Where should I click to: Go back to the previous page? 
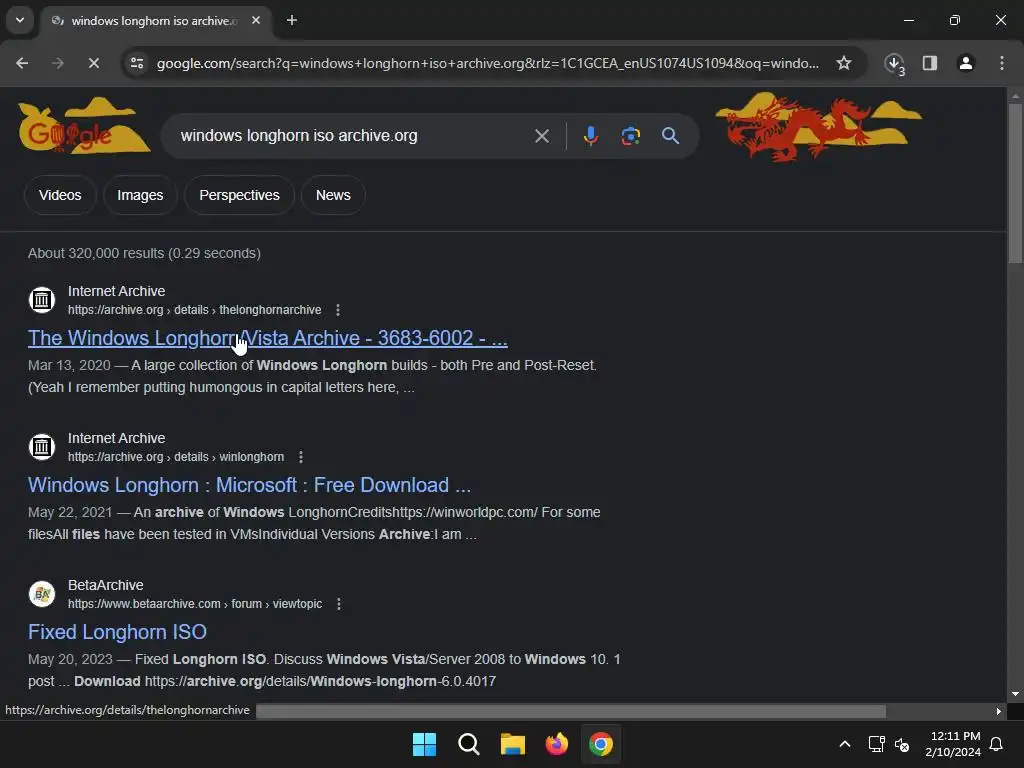pos(22,63)
